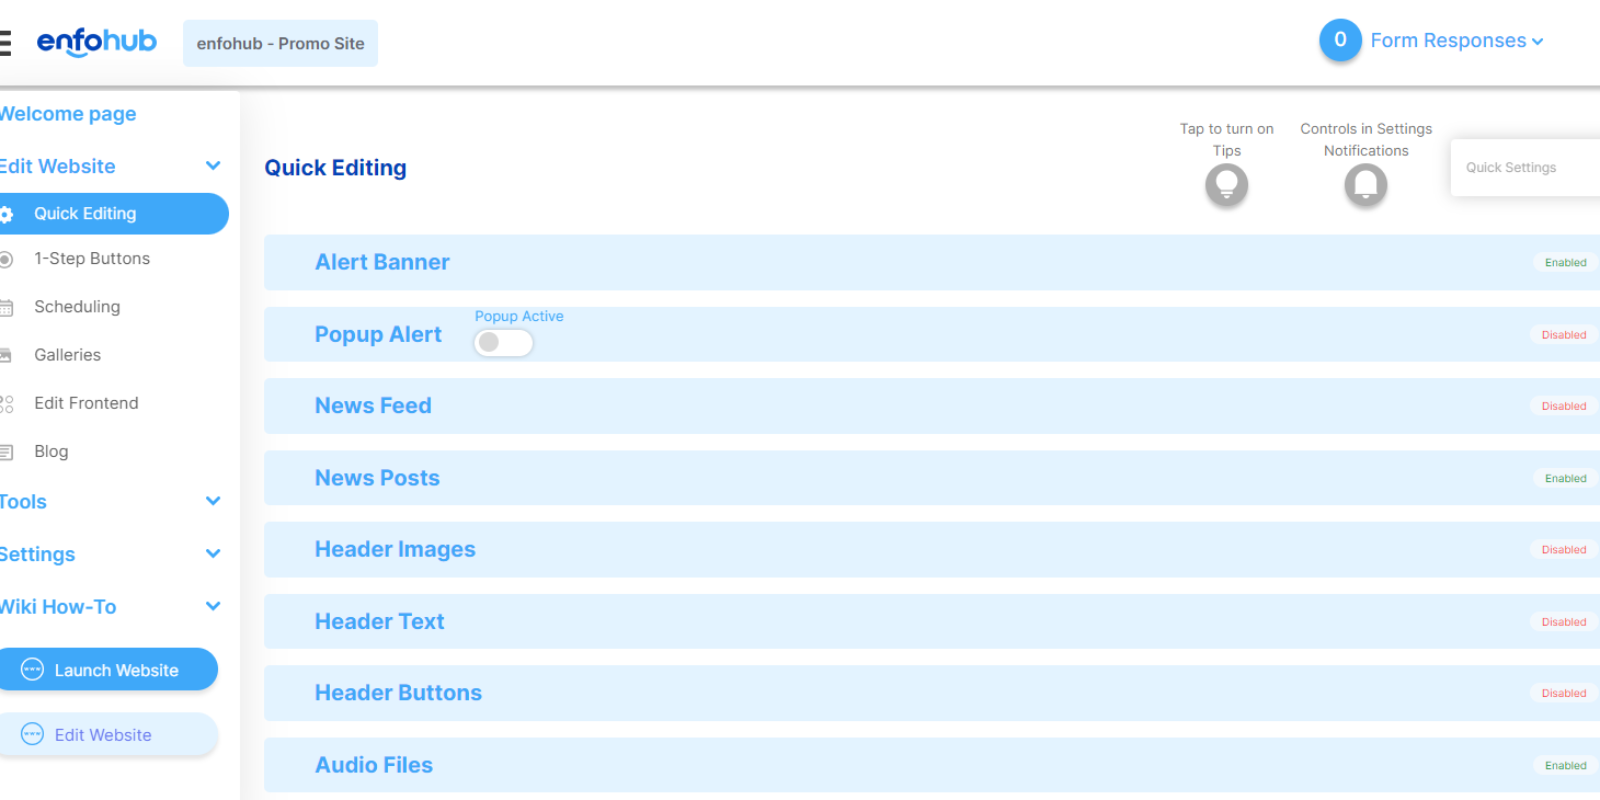Viewport: 1600px width, 800px height.
Task: Select Quick Editing in the sidebar
Action: [114, 214]
